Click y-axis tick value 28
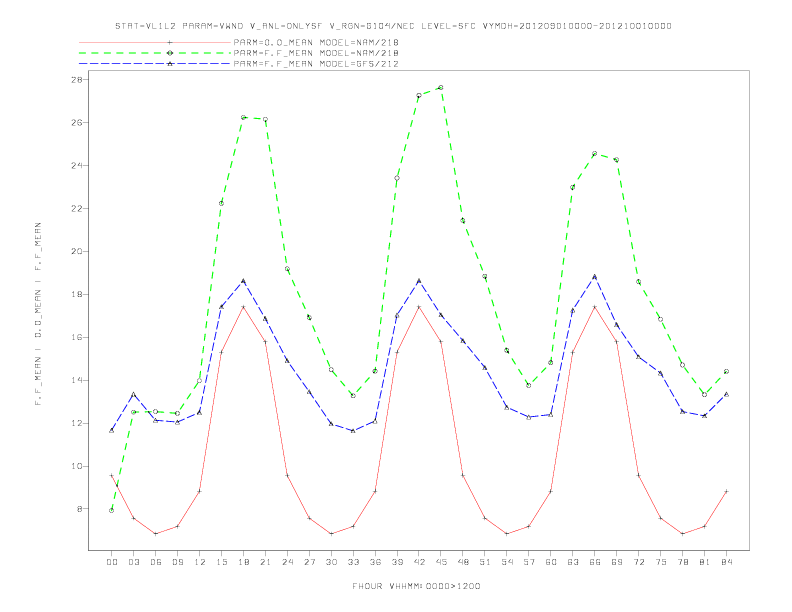The image size is (792, 612). coord(77,80)
